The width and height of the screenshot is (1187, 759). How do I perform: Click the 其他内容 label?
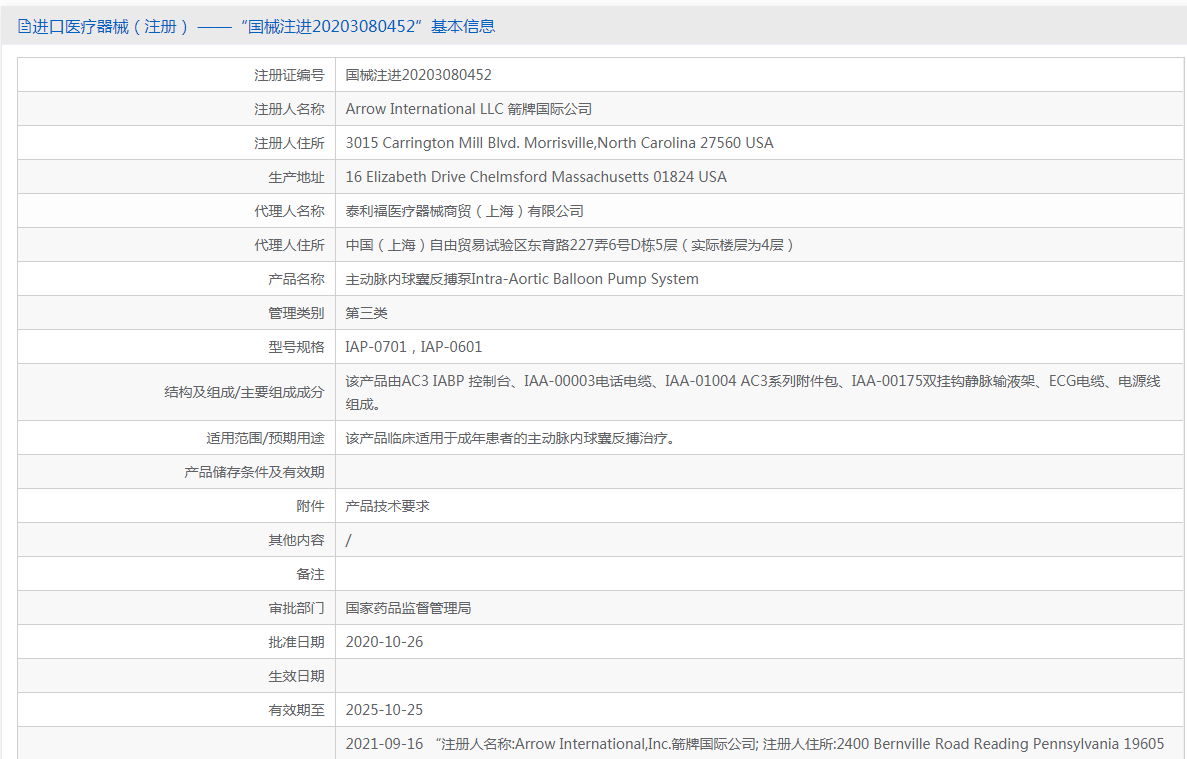[x=296, y=540]
